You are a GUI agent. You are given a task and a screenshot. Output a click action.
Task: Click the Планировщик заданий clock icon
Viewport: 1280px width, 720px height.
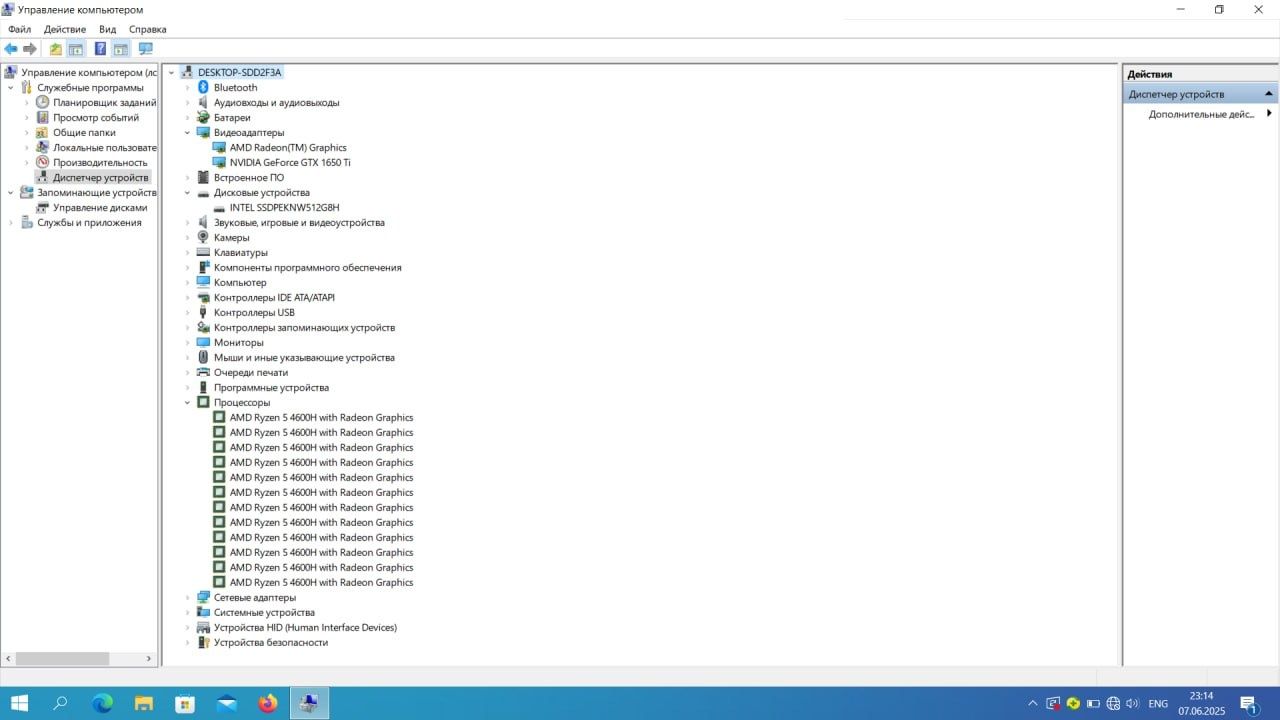coord(43,102)
